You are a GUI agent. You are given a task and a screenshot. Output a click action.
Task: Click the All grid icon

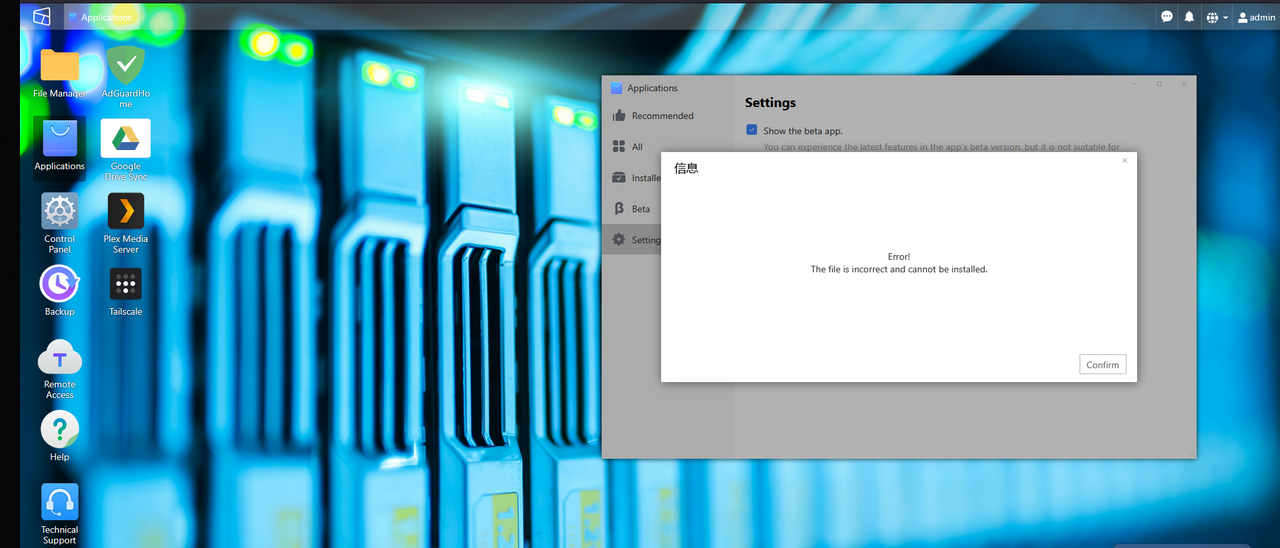(x=618, y=147)
